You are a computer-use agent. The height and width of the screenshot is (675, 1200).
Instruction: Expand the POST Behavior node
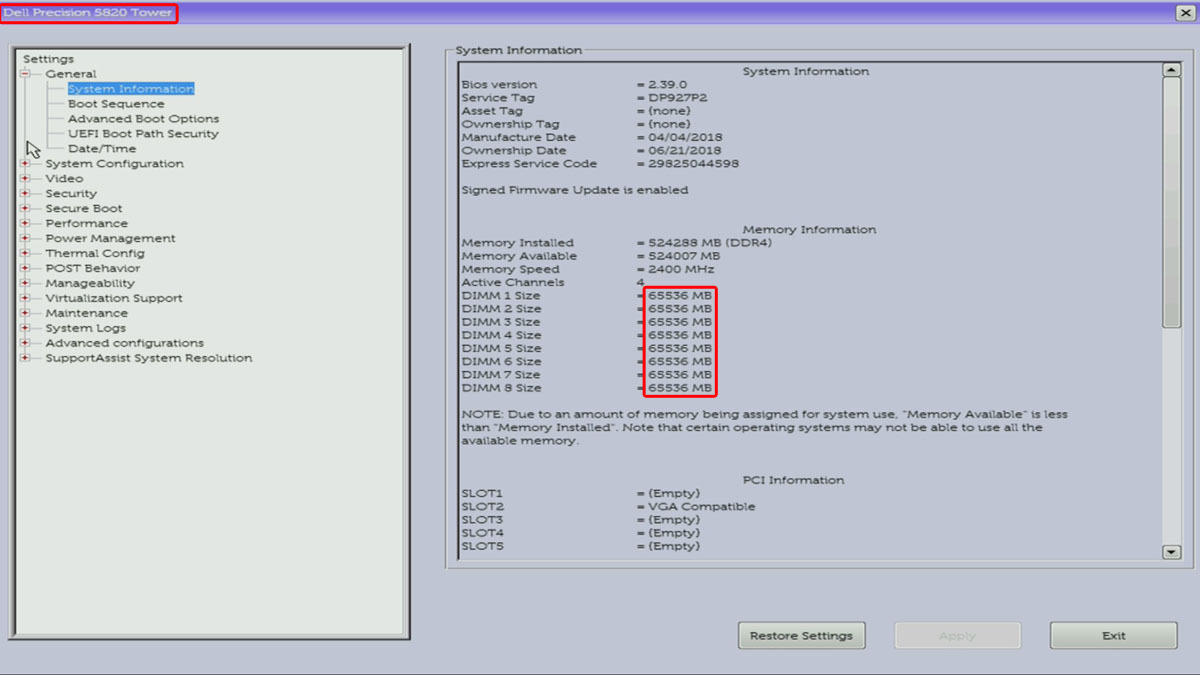click(25, 269)
